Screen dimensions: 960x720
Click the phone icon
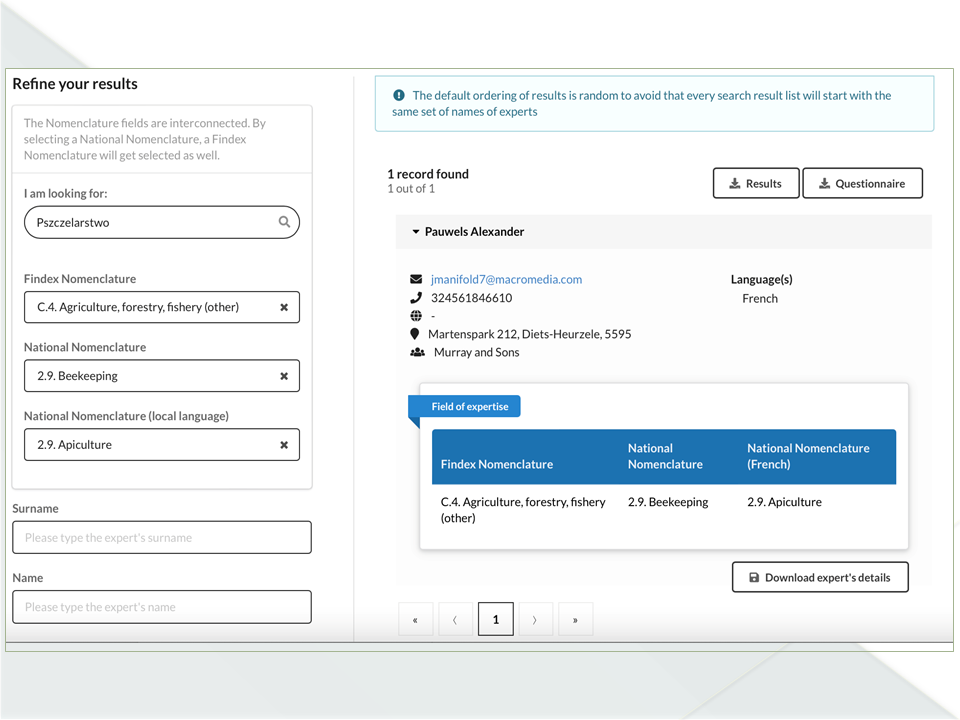pos(416,298)
